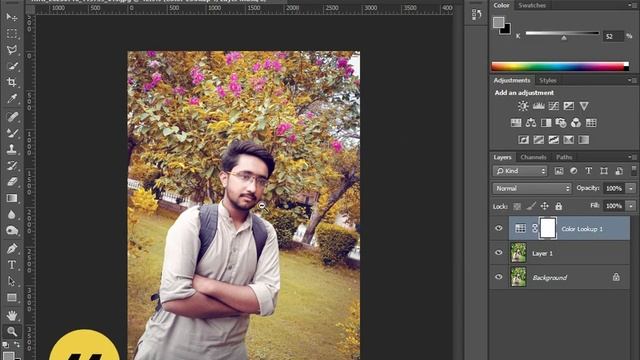This screenshot has width=640, height=360.
Task: Select the Pen tool
Action: point(12,248)
